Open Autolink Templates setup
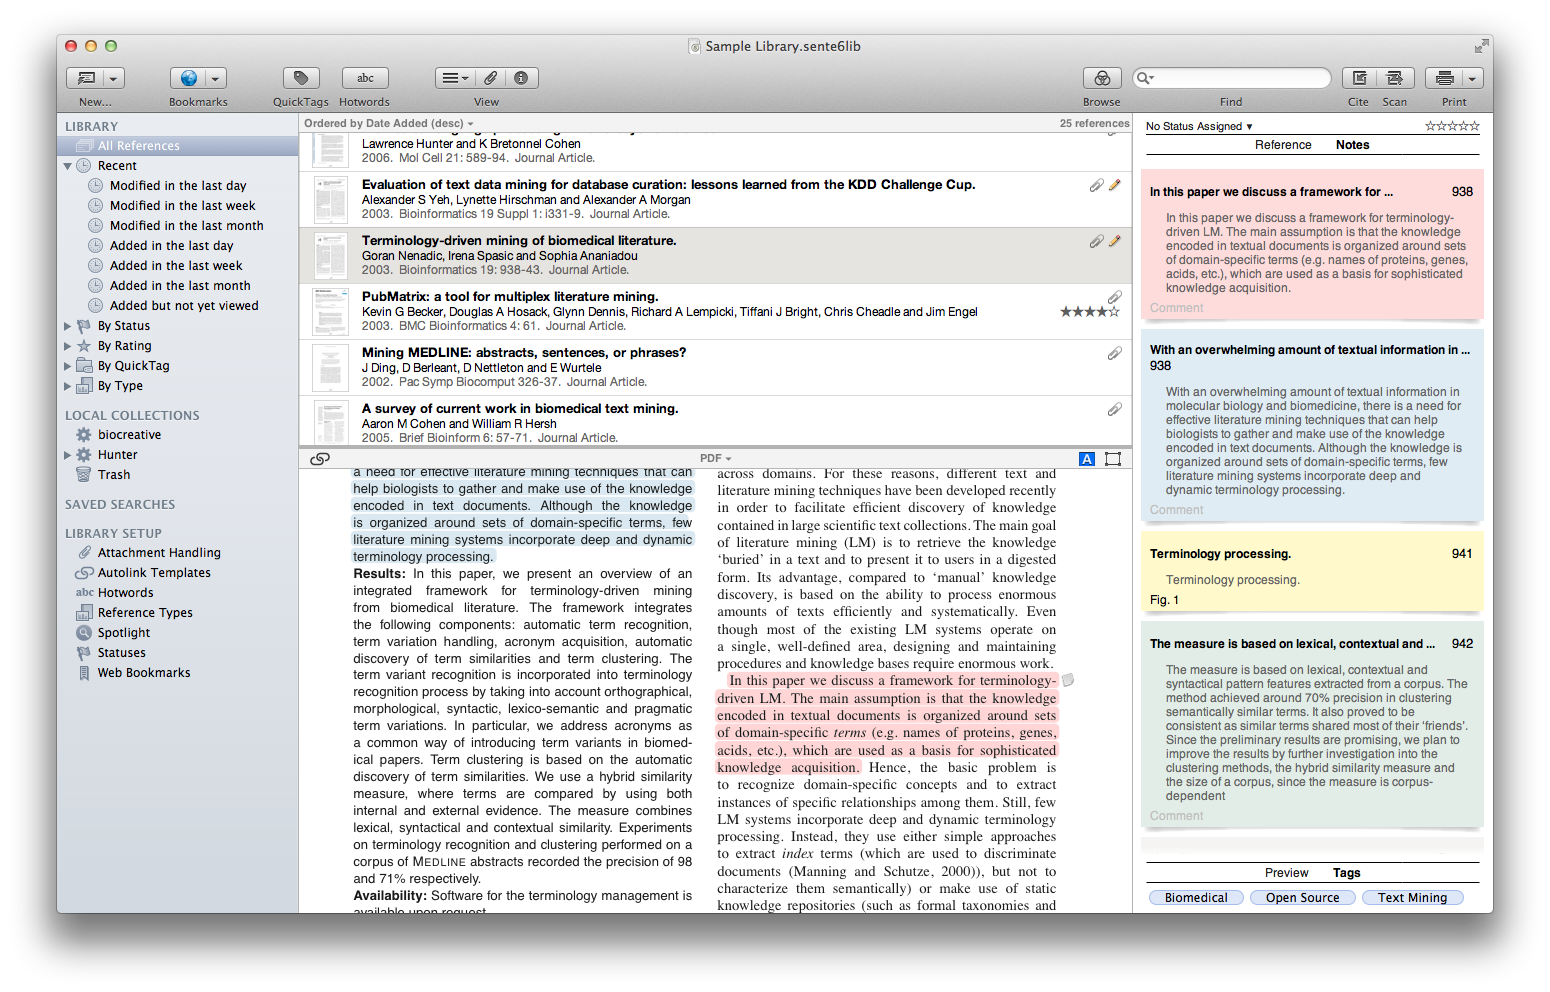 178,573
